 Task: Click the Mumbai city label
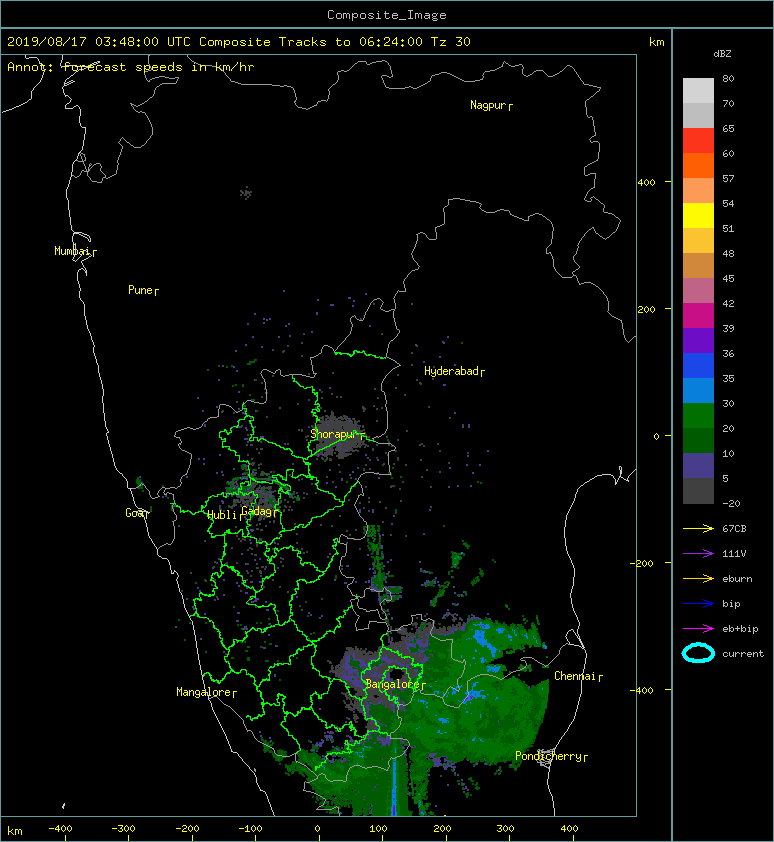point(72,251)
